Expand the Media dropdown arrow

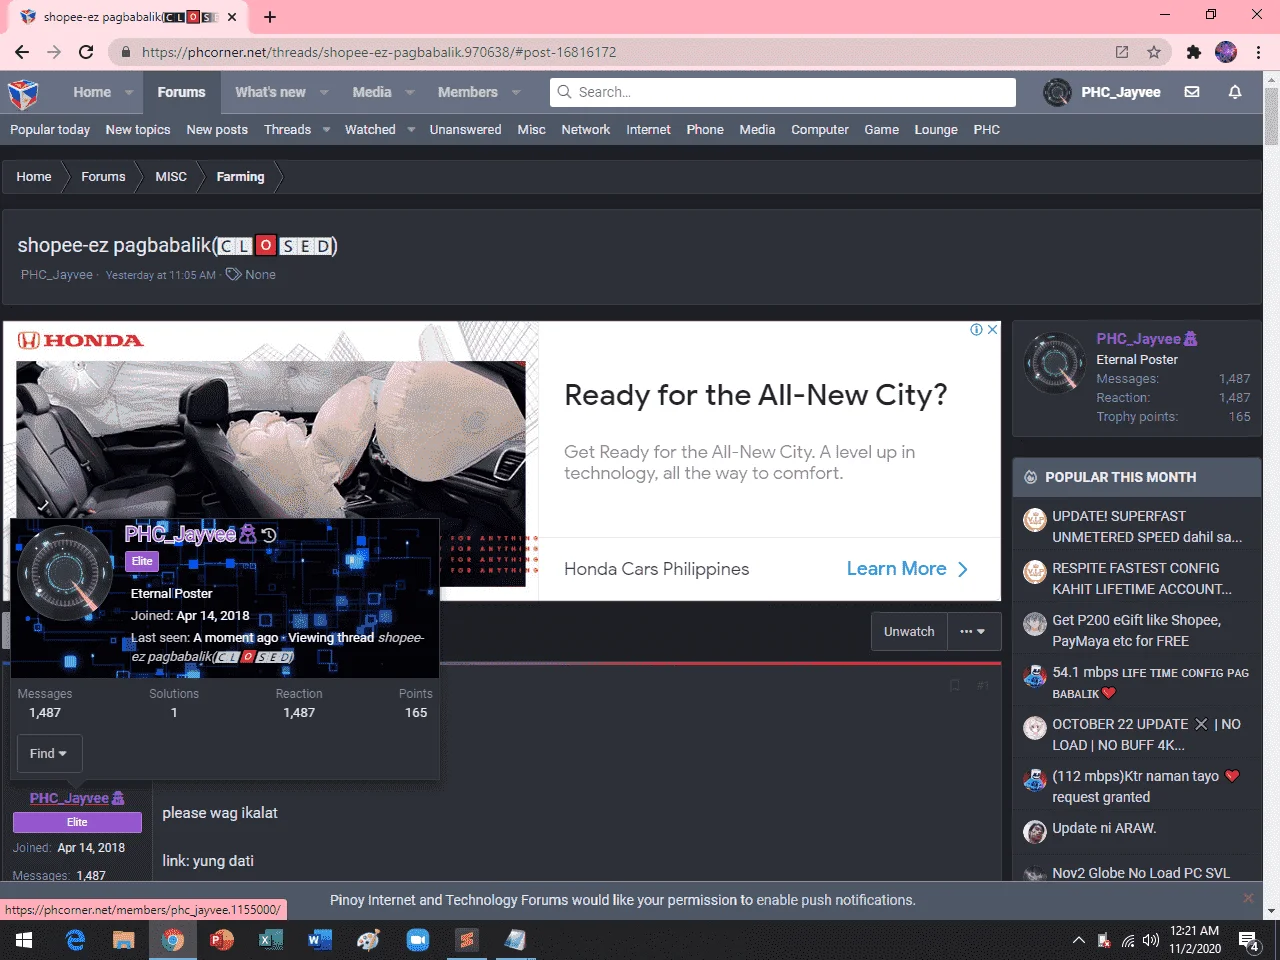coord(409,92)
